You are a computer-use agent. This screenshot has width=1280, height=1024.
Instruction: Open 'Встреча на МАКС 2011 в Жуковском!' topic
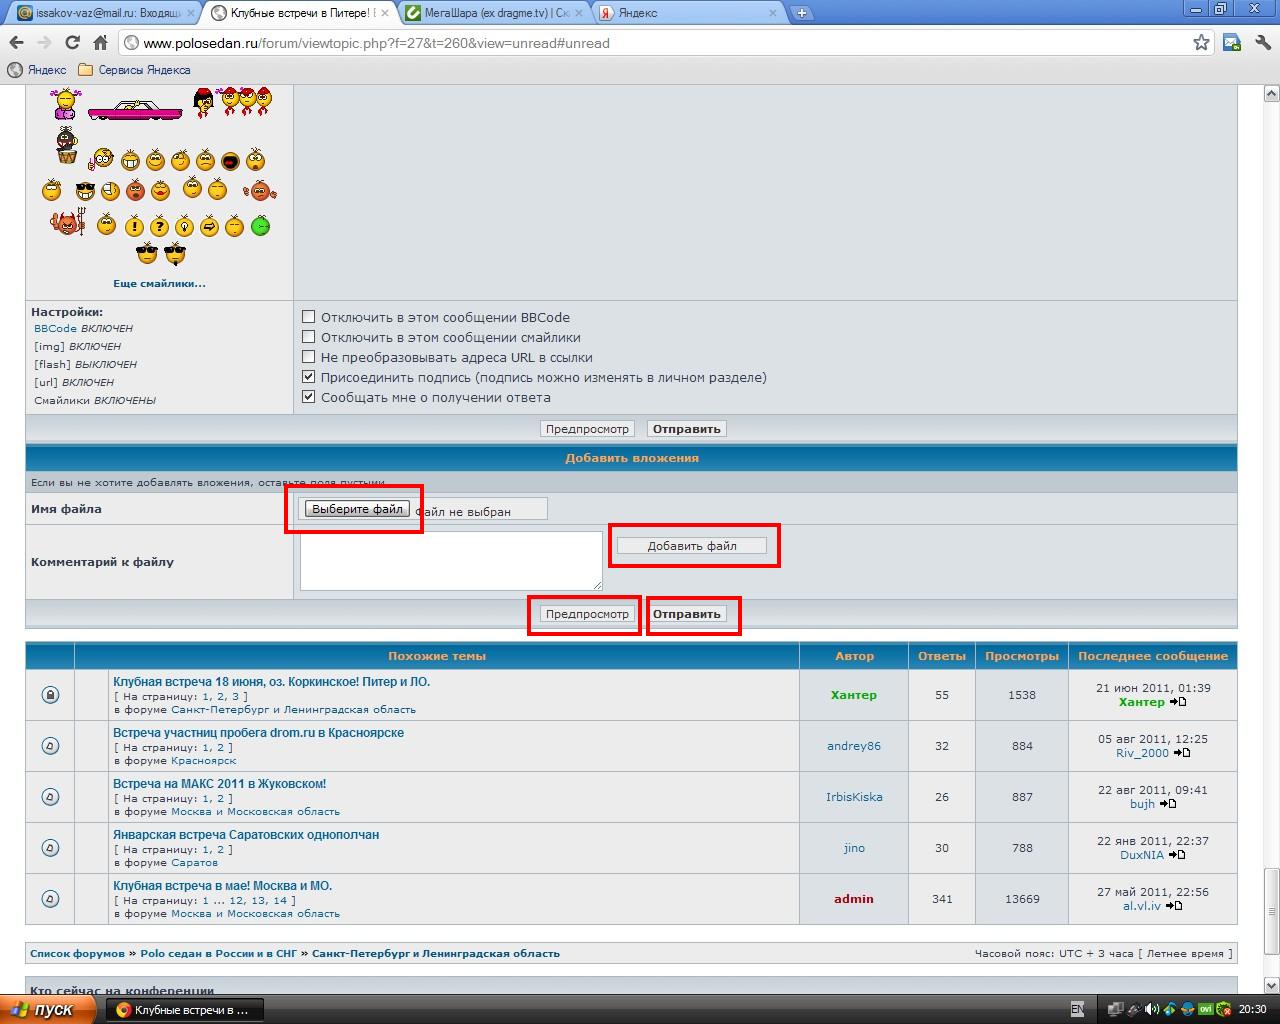coord(219,784)
